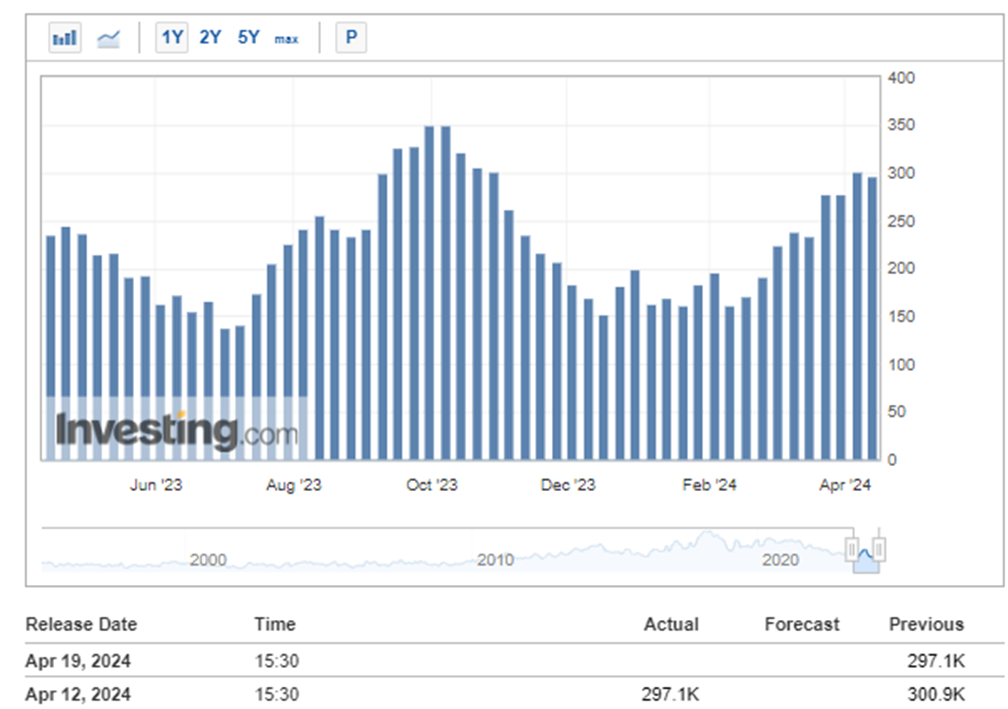Click the Forecast column header
1008x709 pixels.
[x=802, y=624]
